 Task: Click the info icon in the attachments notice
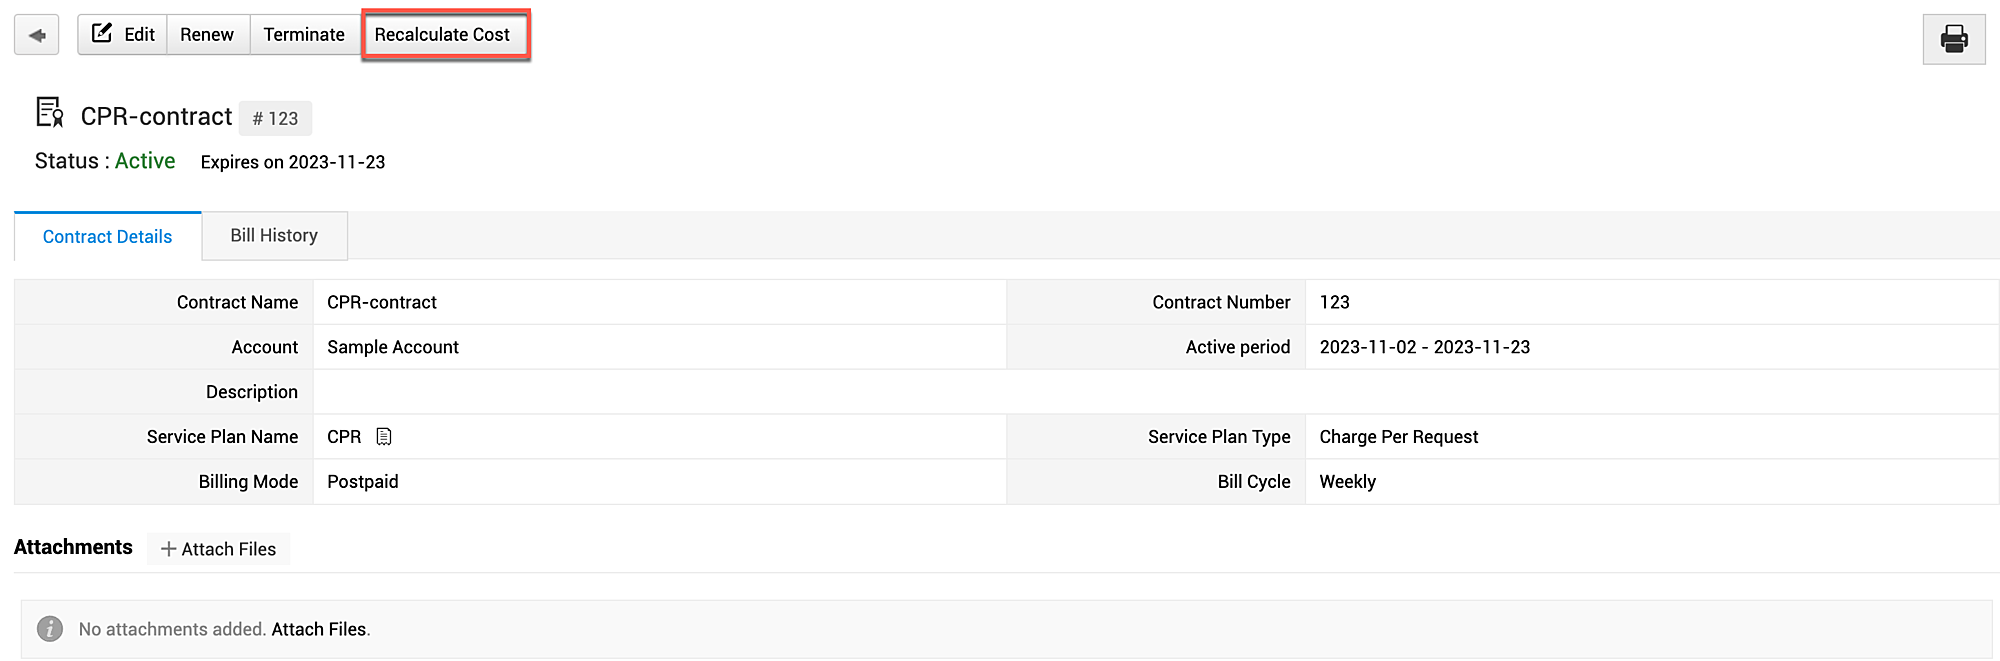(x=50, y=629)
